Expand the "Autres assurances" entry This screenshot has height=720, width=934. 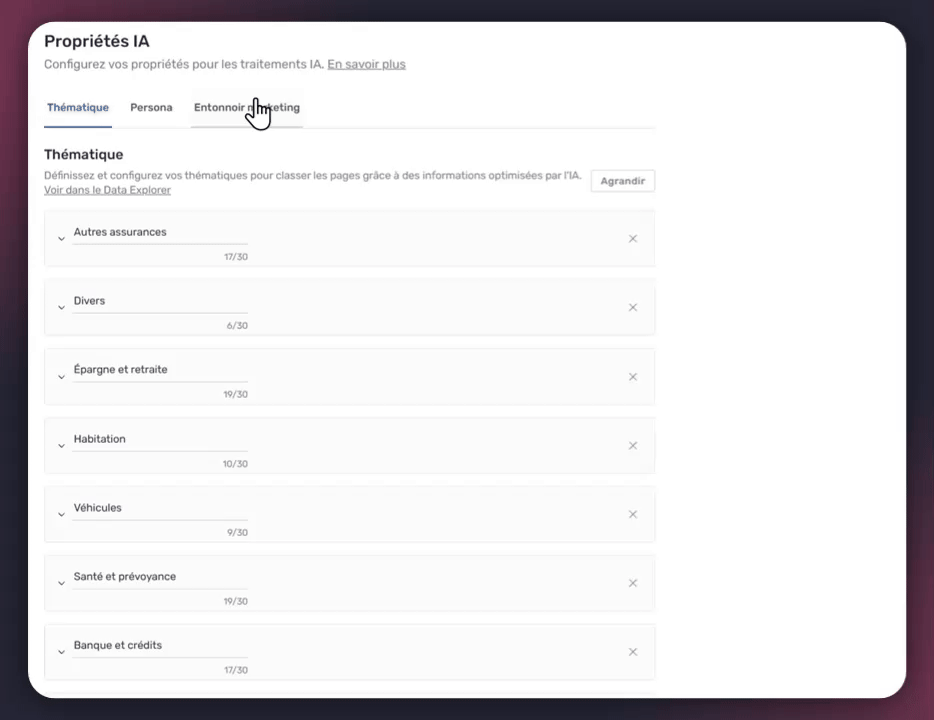click(61, 239)
